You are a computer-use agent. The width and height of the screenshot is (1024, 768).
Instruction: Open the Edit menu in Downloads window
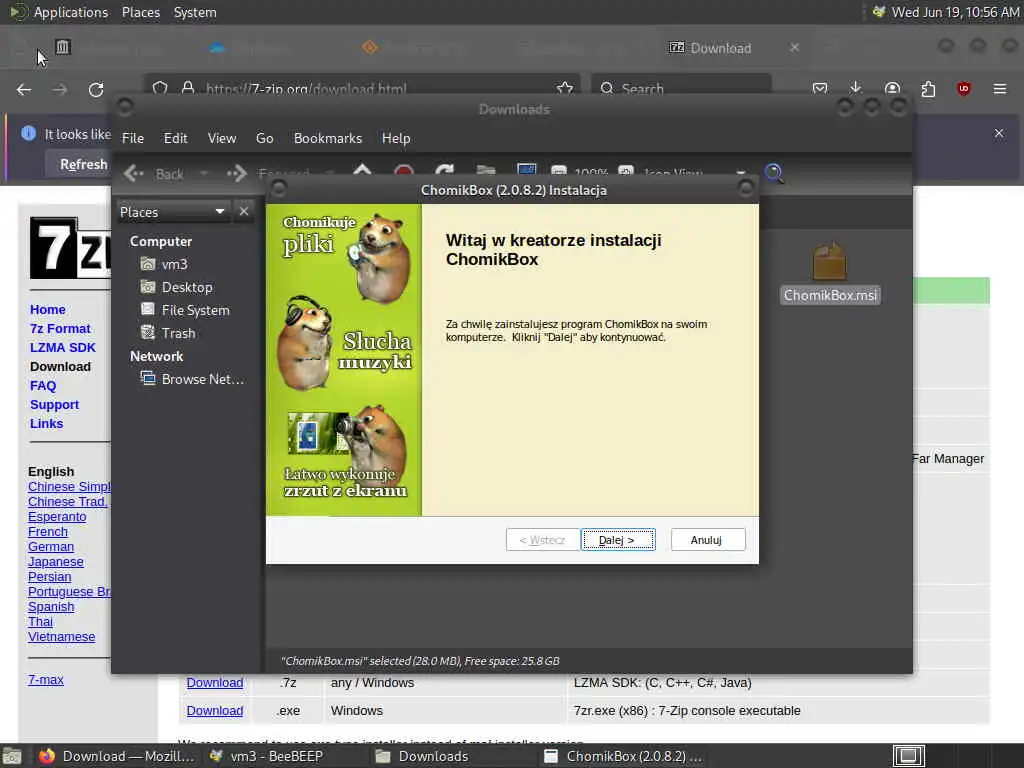(175, 138)
